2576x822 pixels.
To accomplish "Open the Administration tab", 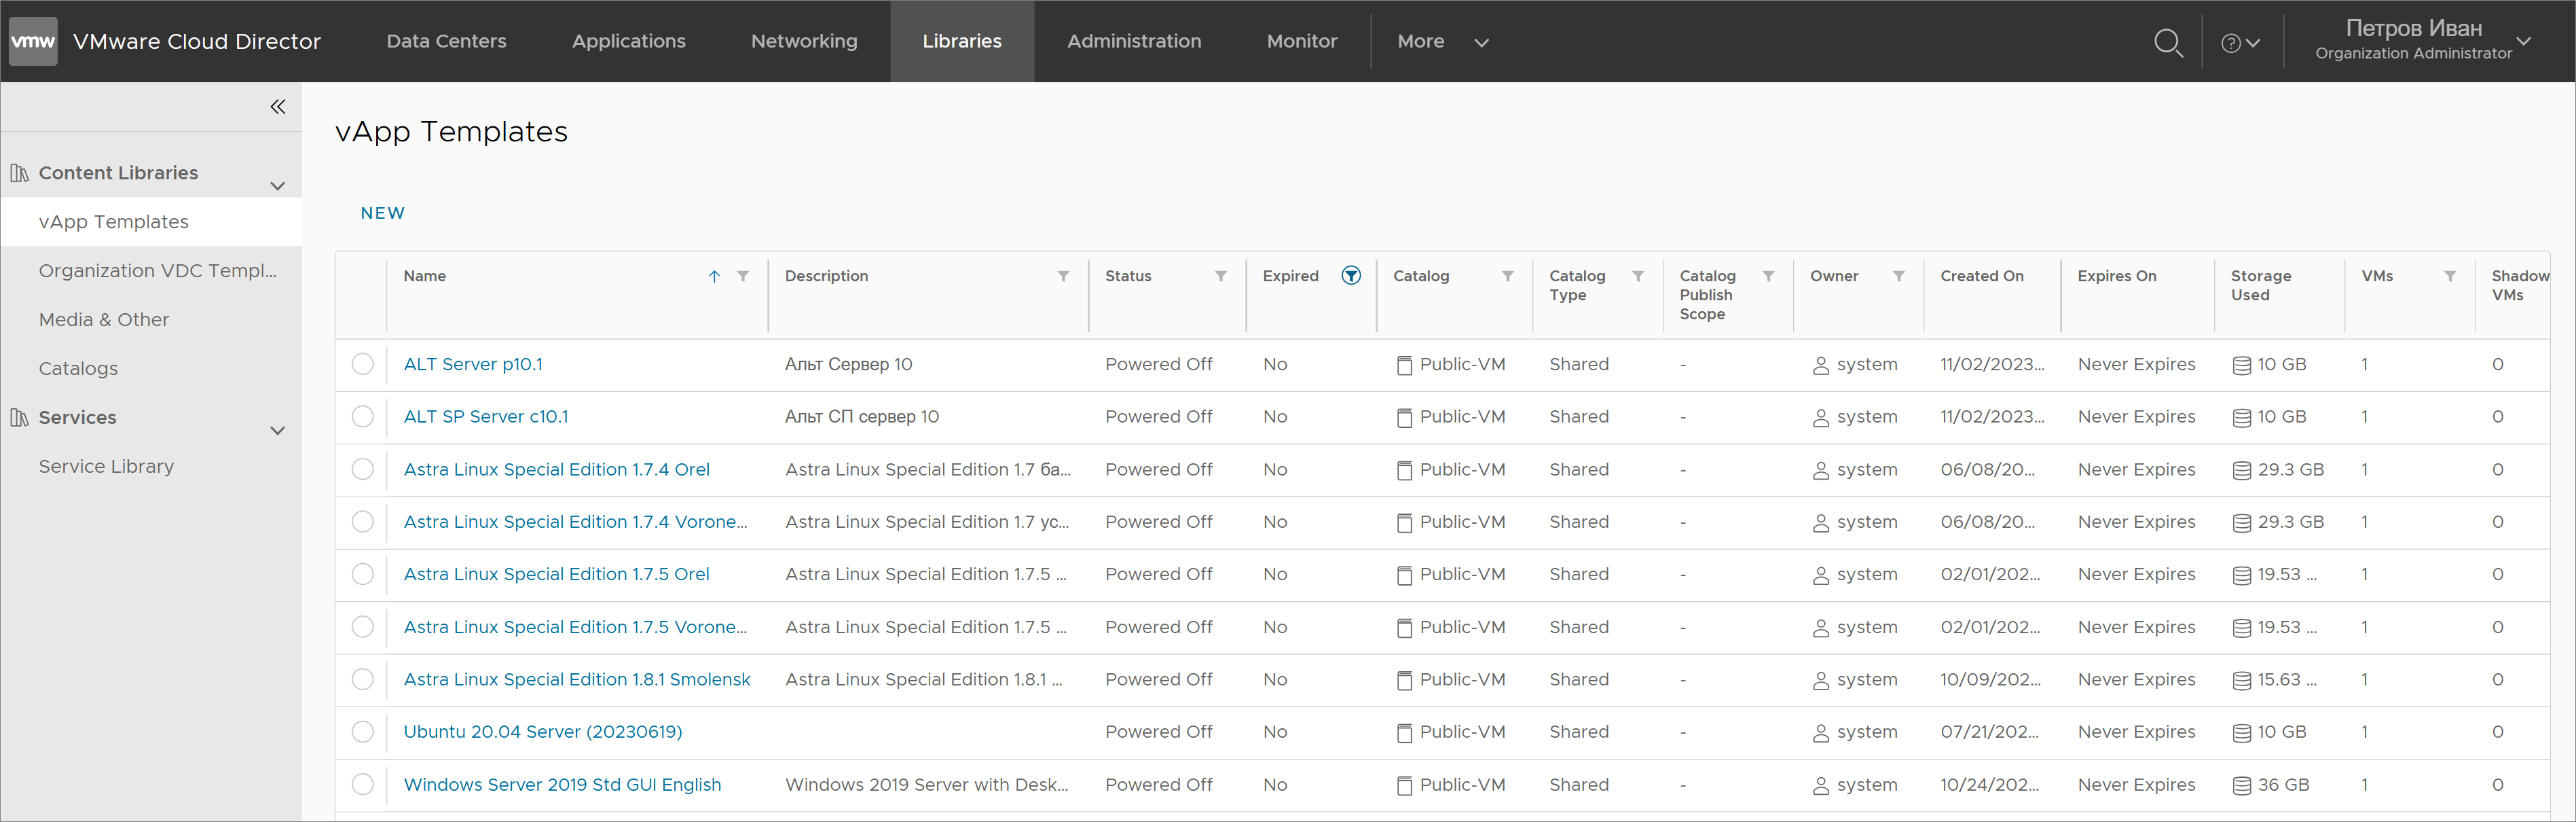I will coord(1134,41).
